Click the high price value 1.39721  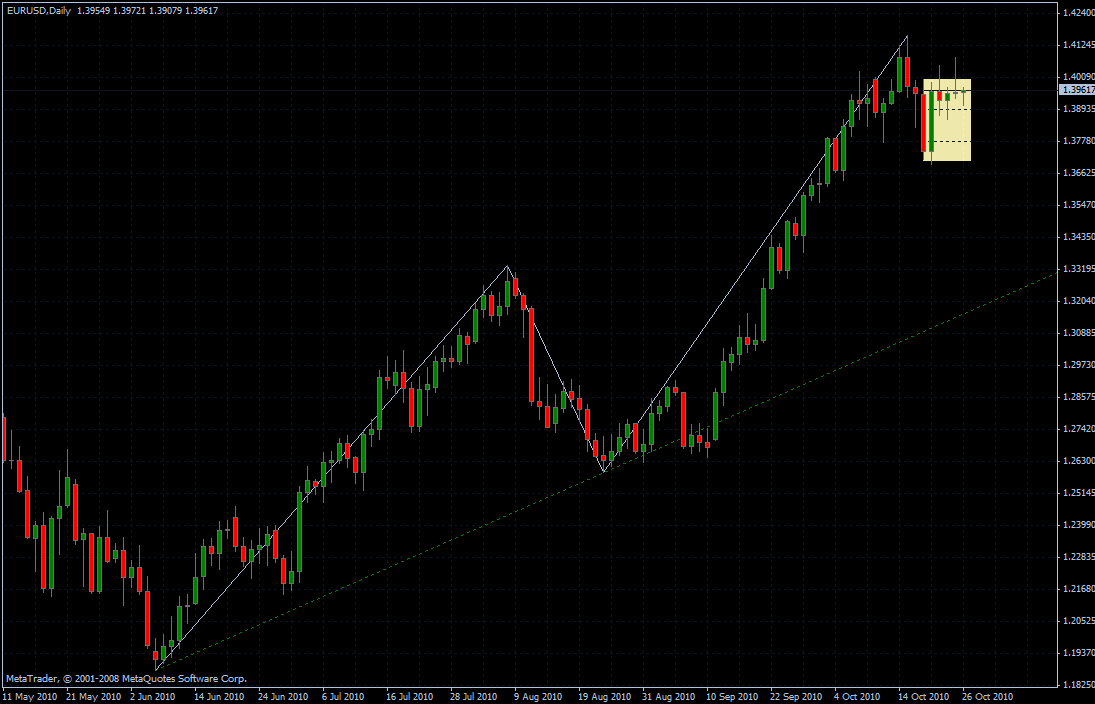129,10
